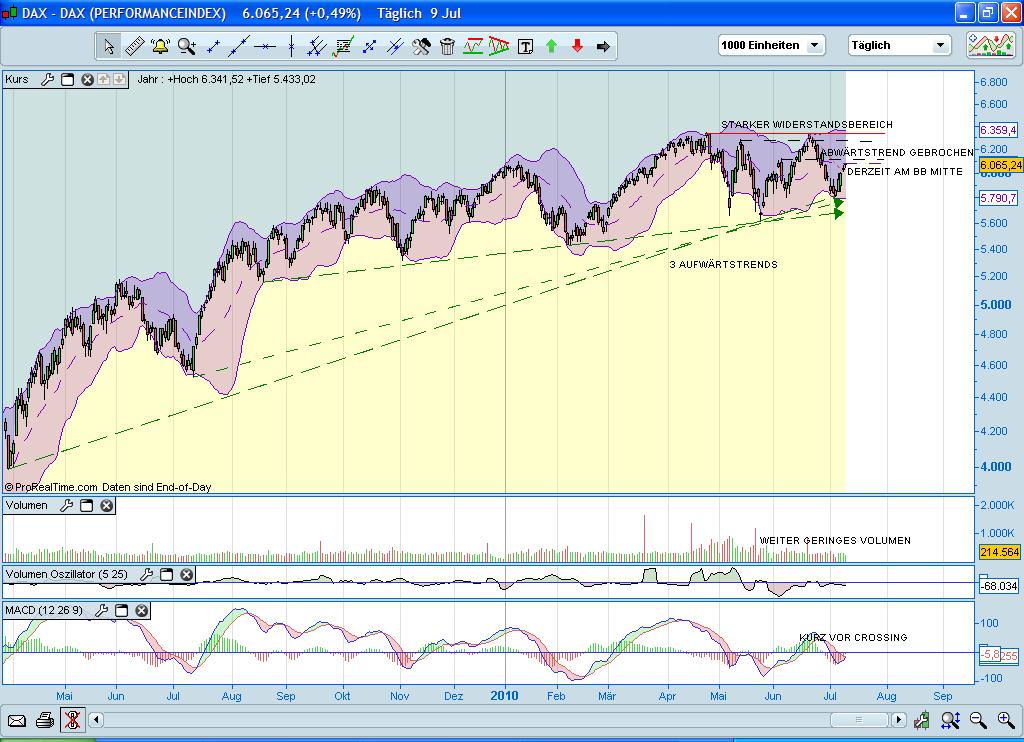
Task: Select the ruler measurement tool
Action: pyautogui.click(x=135, y=46)
